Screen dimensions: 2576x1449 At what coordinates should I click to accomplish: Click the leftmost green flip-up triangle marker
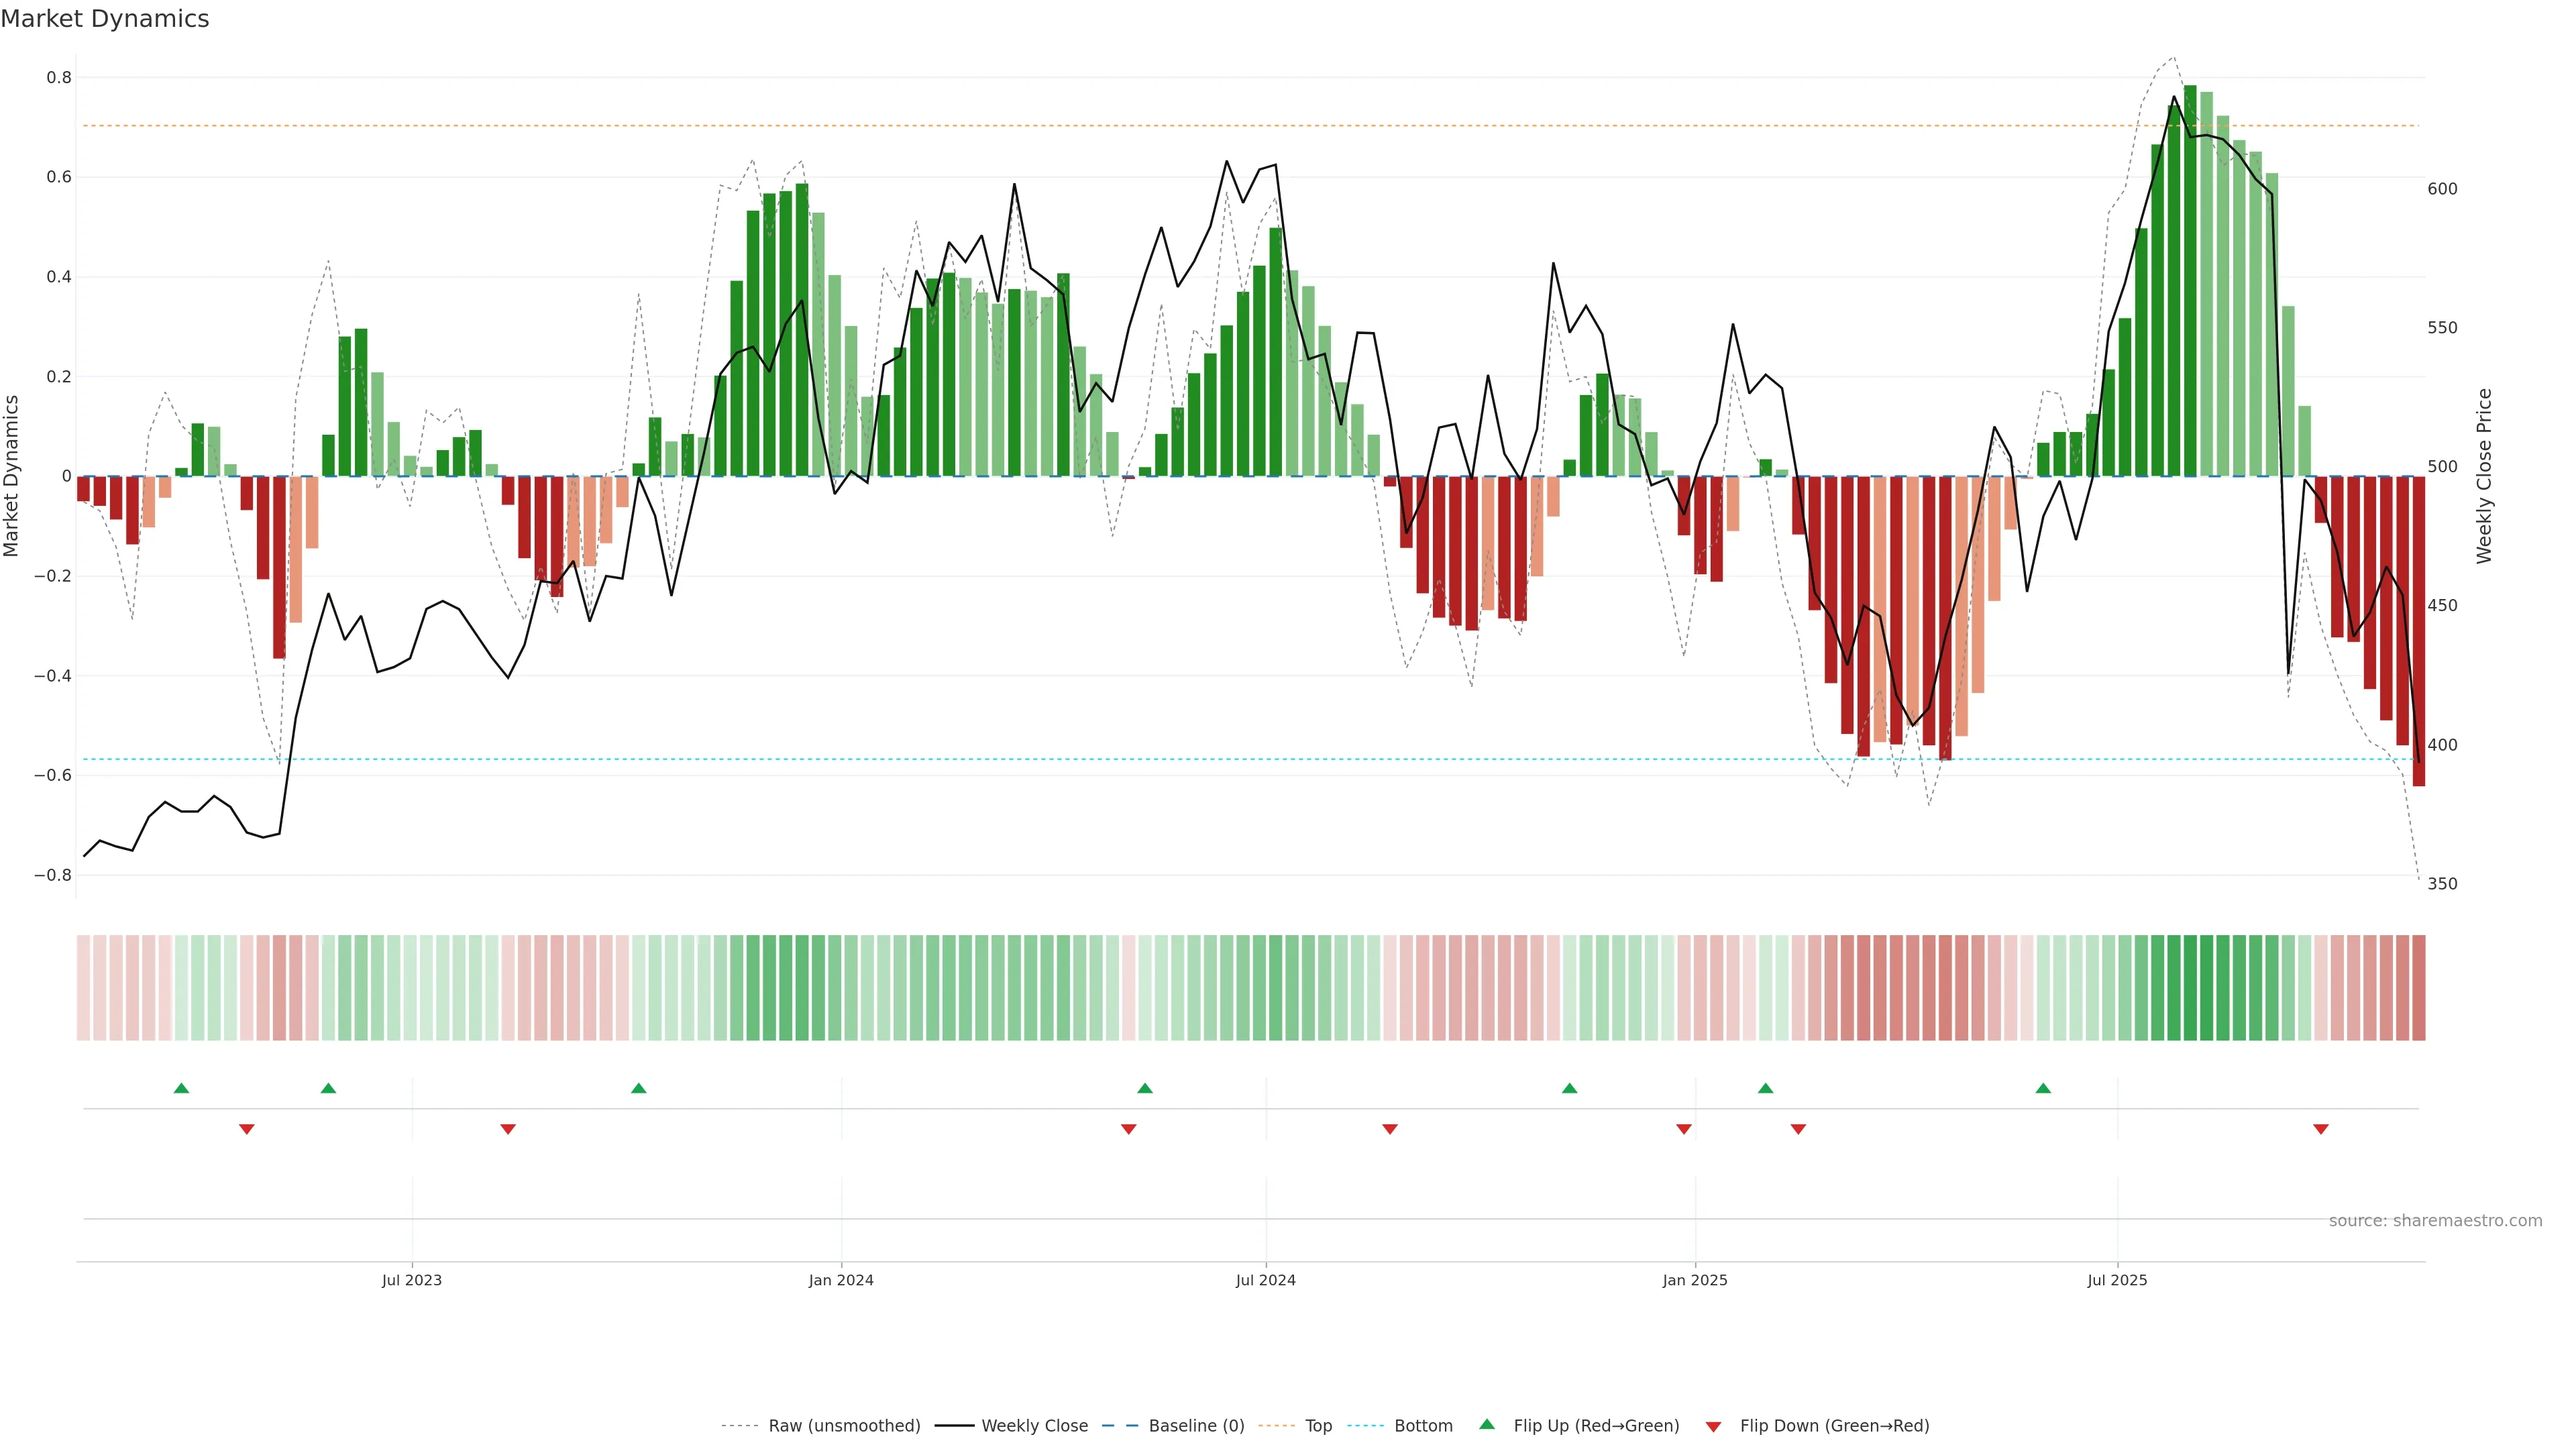click(x=181, y=1088)
